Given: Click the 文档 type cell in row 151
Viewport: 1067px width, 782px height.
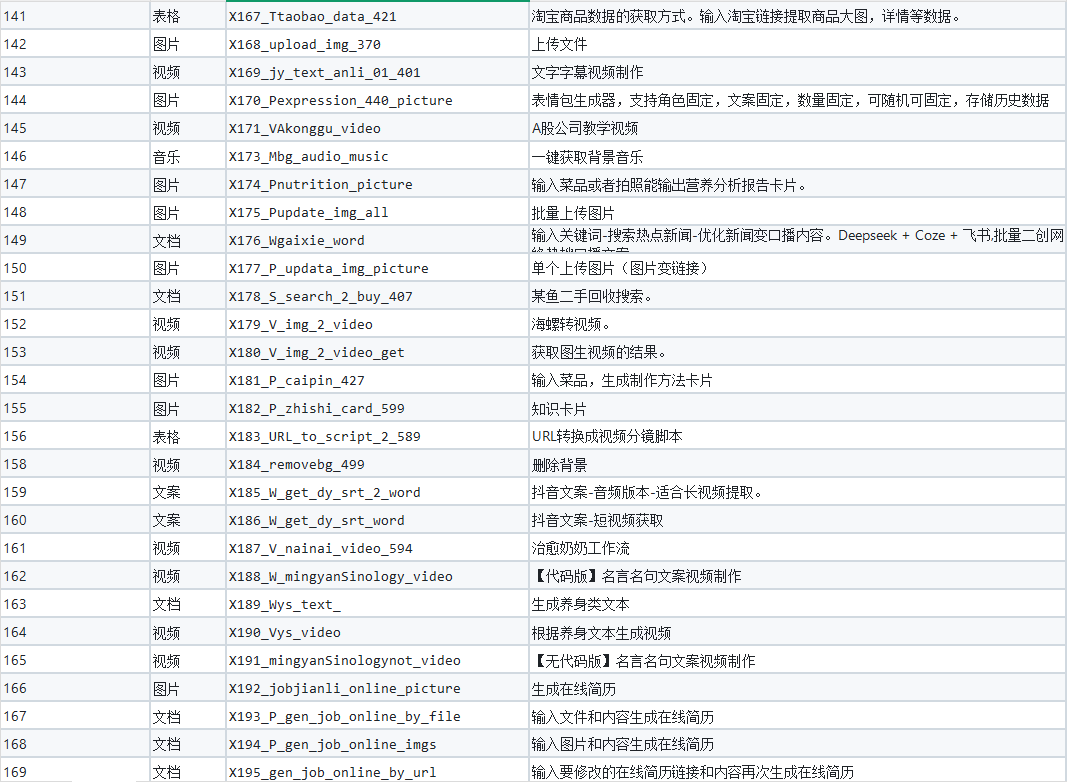Looking at the screenshot, I should point(188,296).
